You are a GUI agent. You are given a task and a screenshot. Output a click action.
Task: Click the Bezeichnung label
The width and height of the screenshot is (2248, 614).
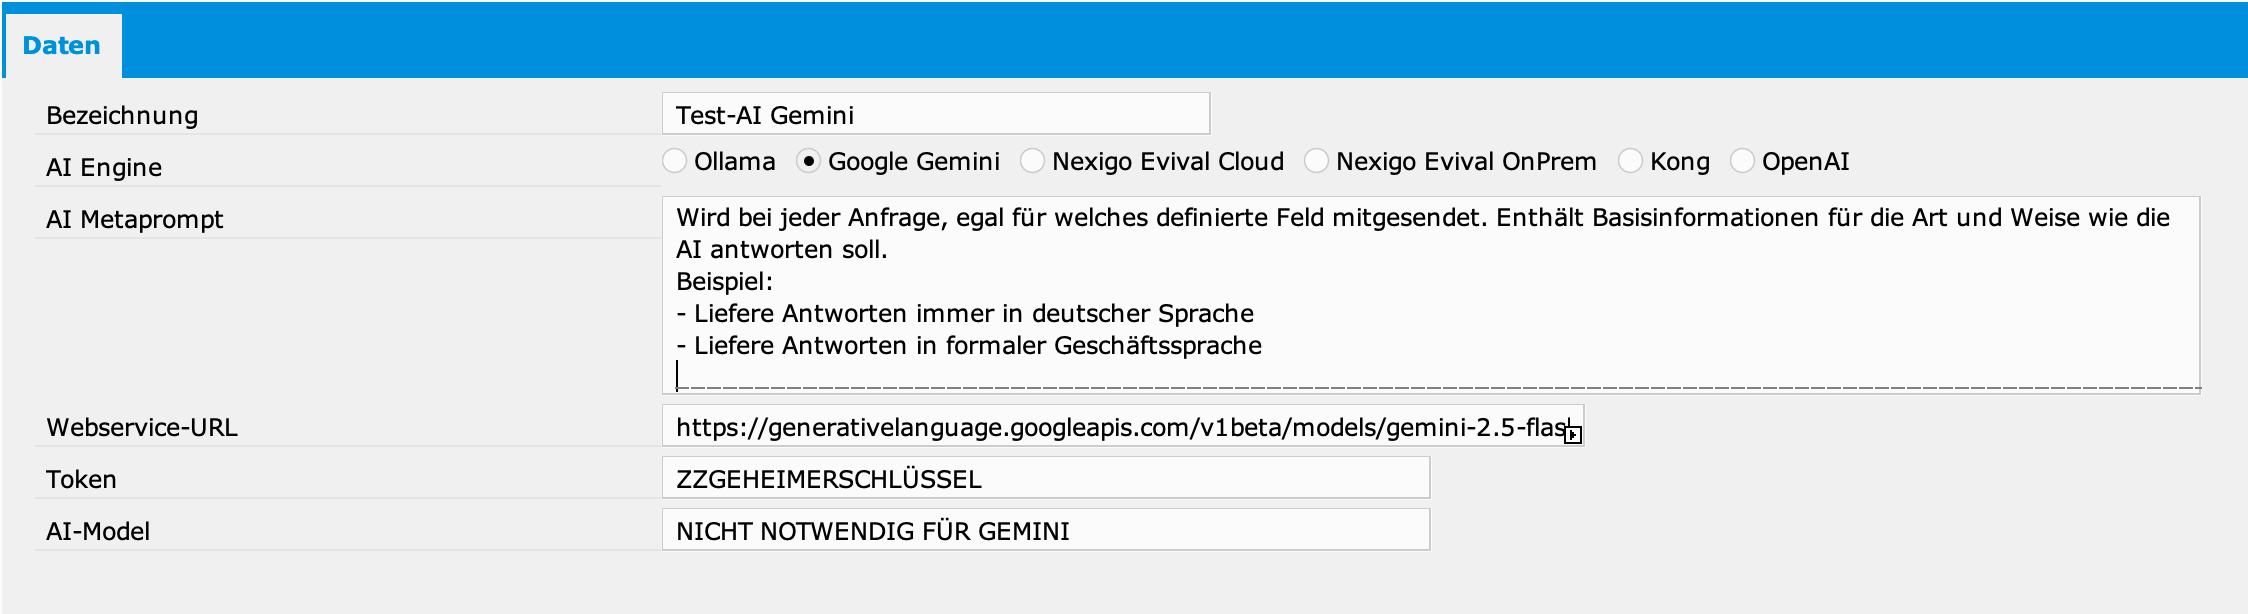click(122, 116)
